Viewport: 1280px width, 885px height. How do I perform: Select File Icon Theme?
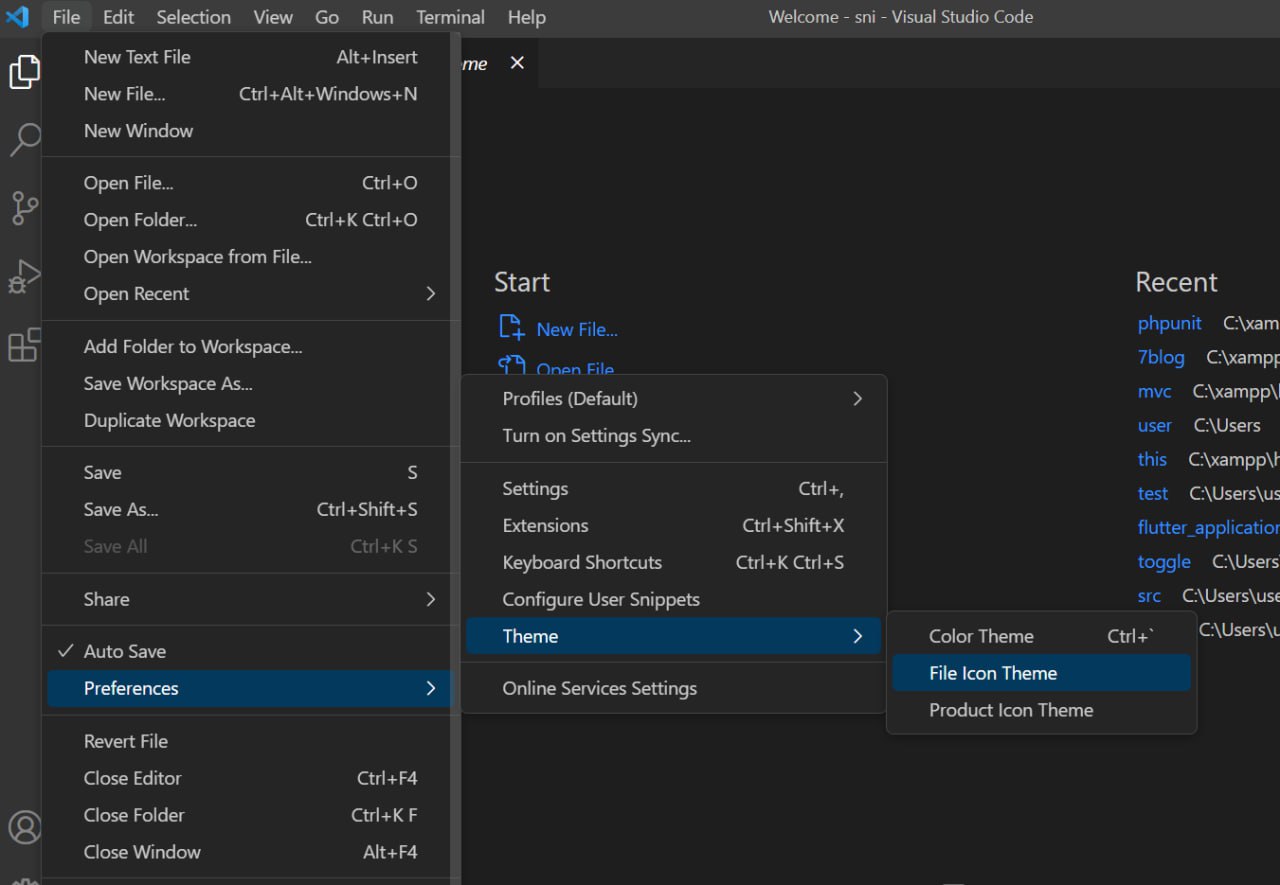coord(1041,673)
